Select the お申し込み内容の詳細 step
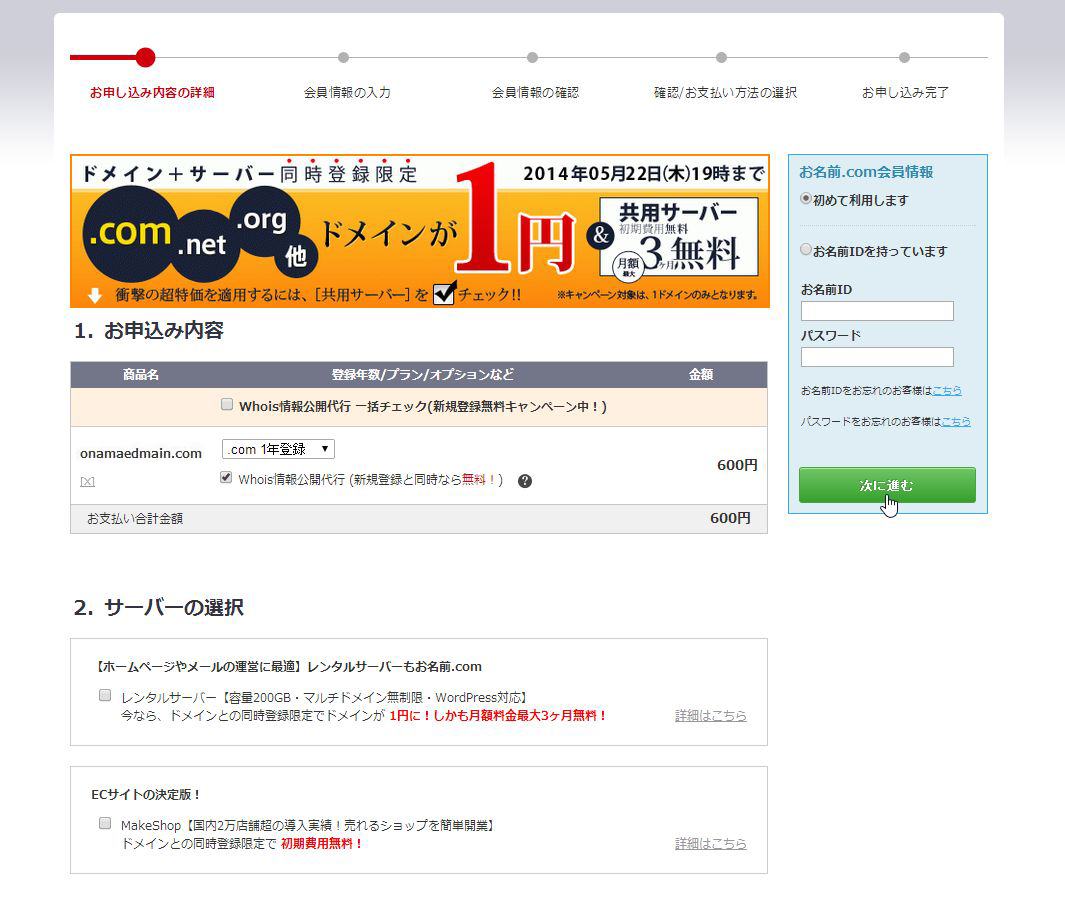The height and width of the screenshot is (917, 1065). tap(152, 92)
